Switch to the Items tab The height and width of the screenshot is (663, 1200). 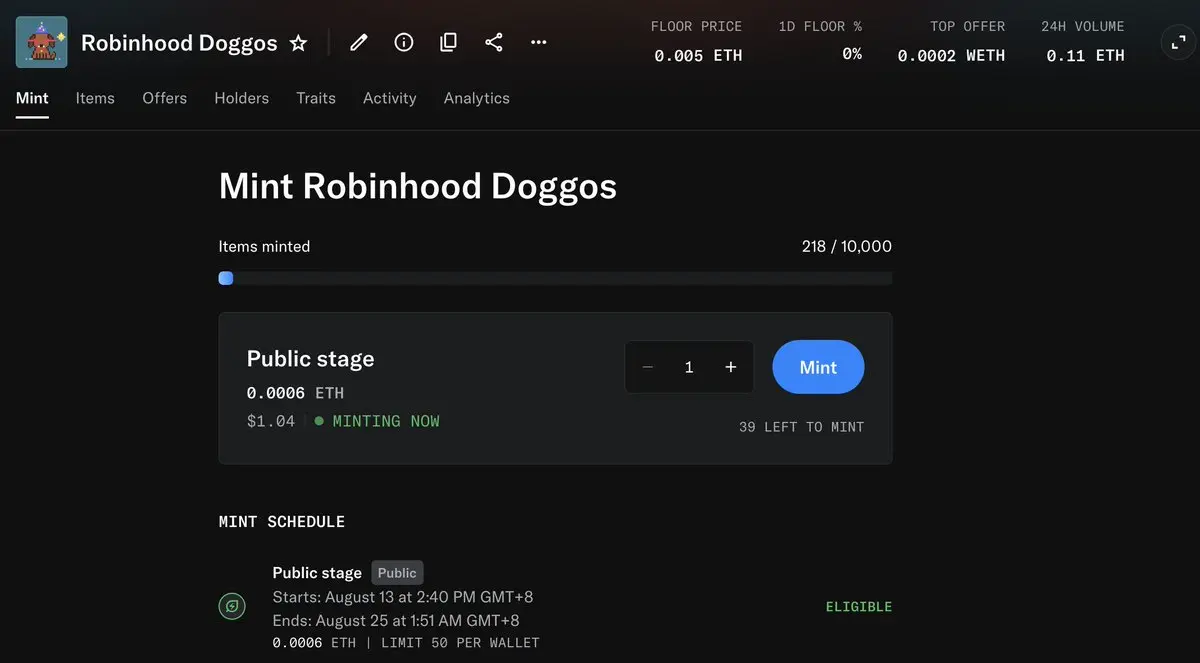[95, 98]
